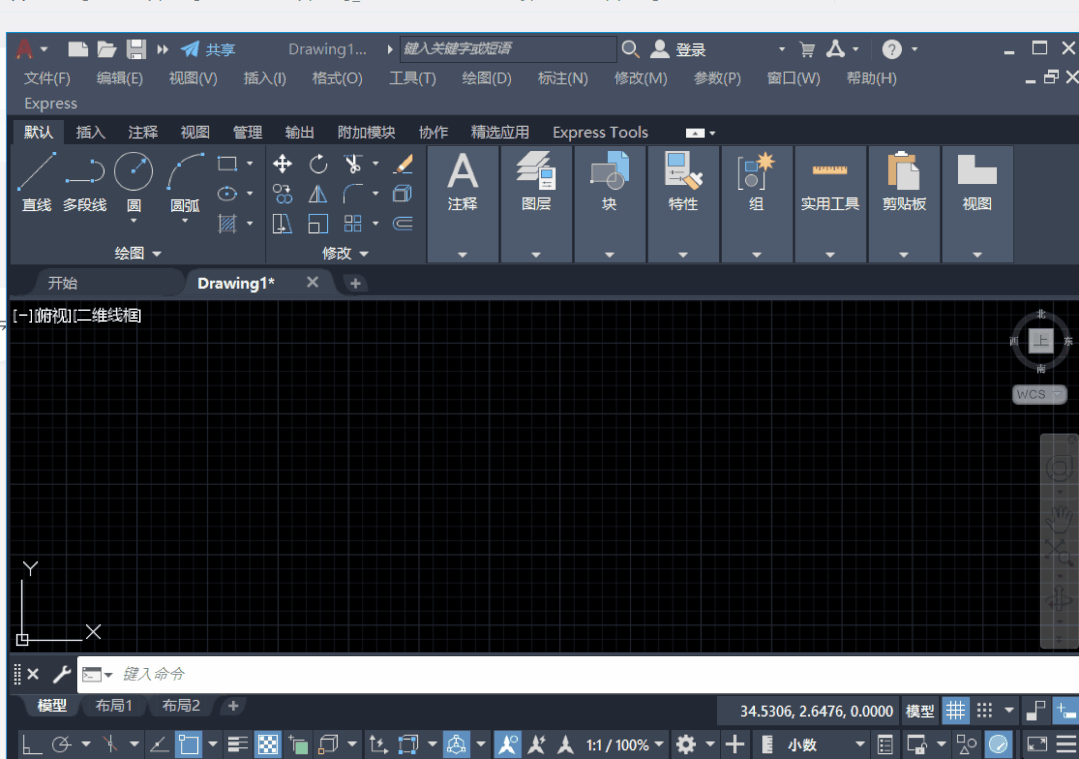
Task: Click the Mirror tool icon
Action: pyautogui.click(x=318, y=194)
